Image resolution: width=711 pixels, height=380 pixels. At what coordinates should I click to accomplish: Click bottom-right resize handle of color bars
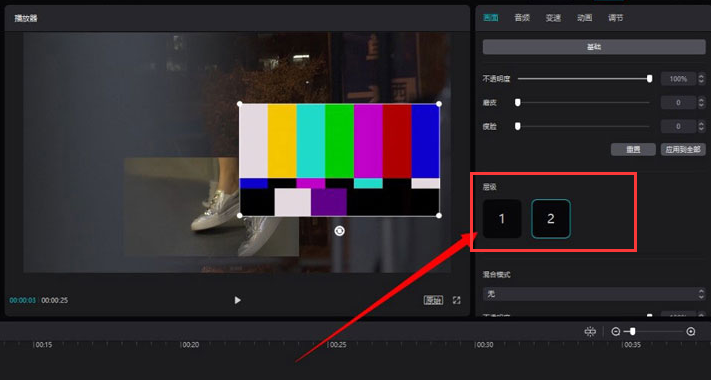[439, 216]
